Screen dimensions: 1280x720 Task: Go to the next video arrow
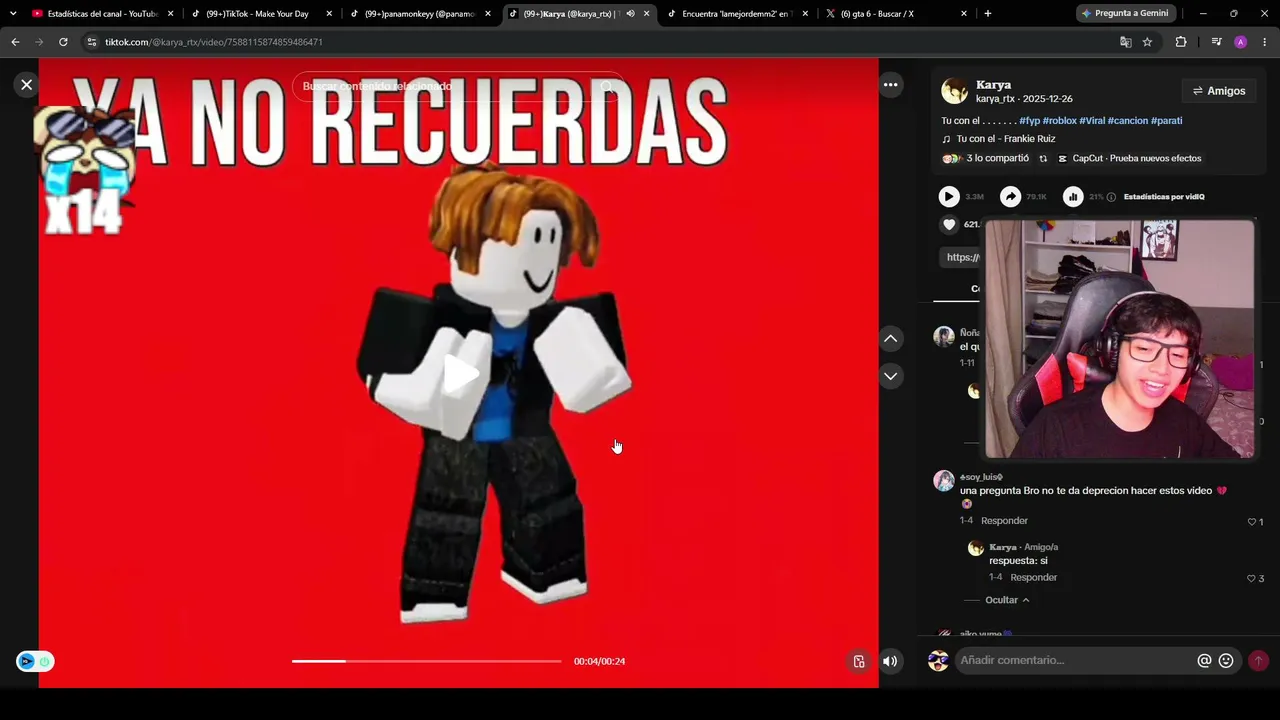click(x=890, y=376)
